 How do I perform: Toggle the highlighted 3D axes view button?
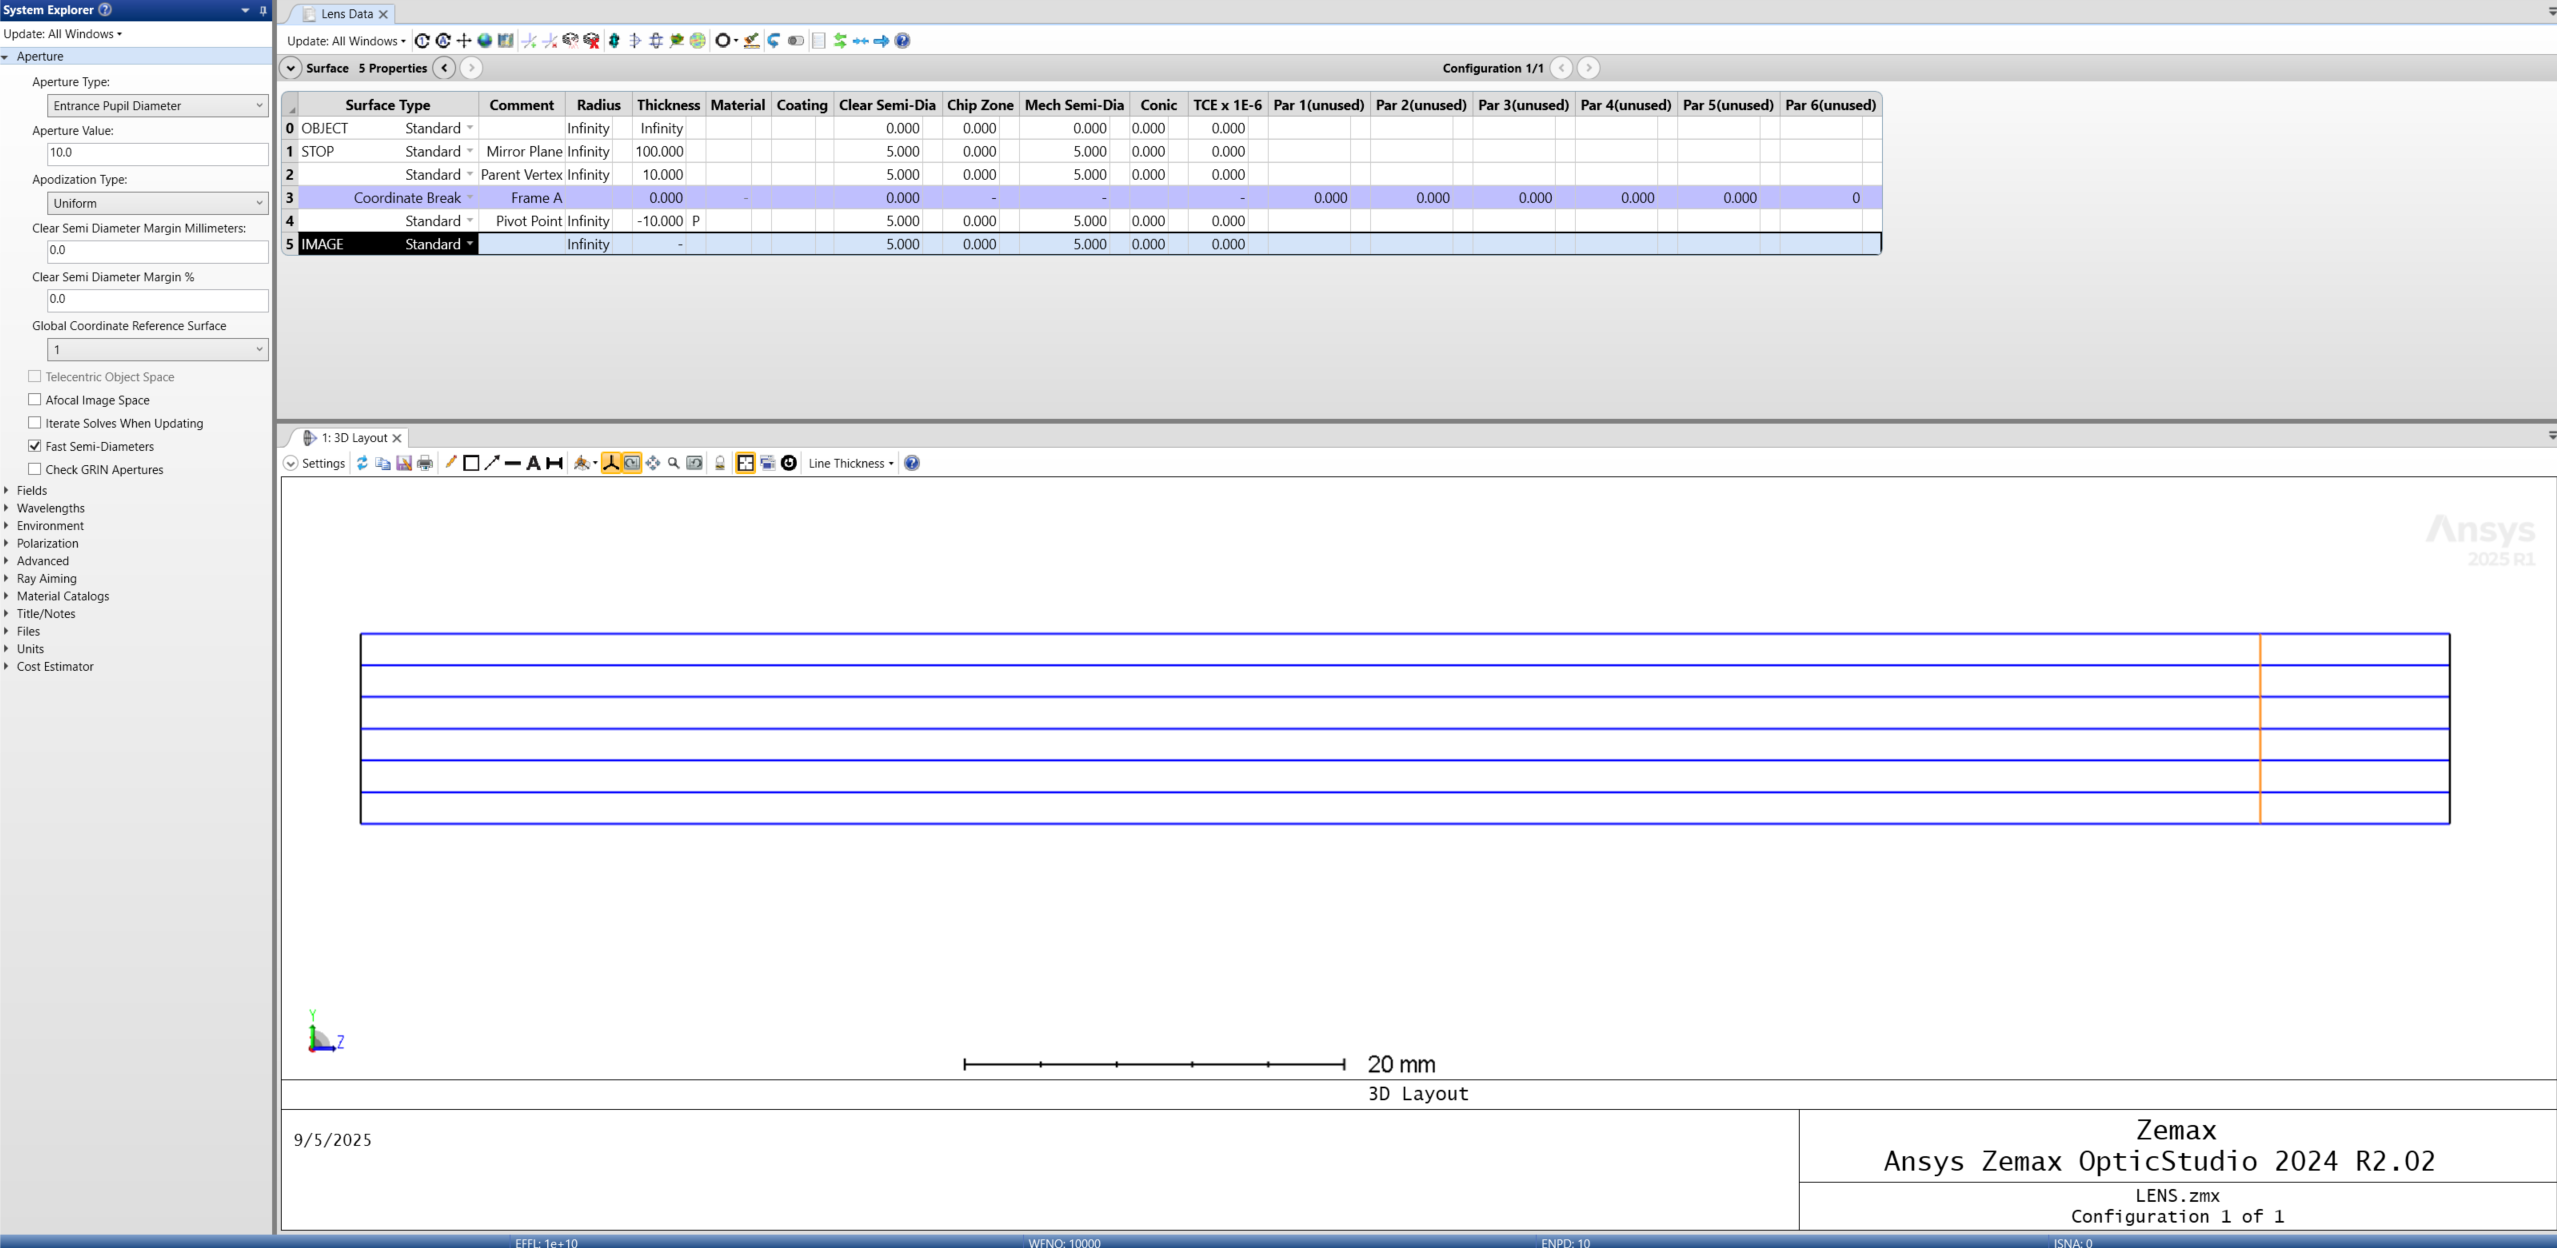611,463
